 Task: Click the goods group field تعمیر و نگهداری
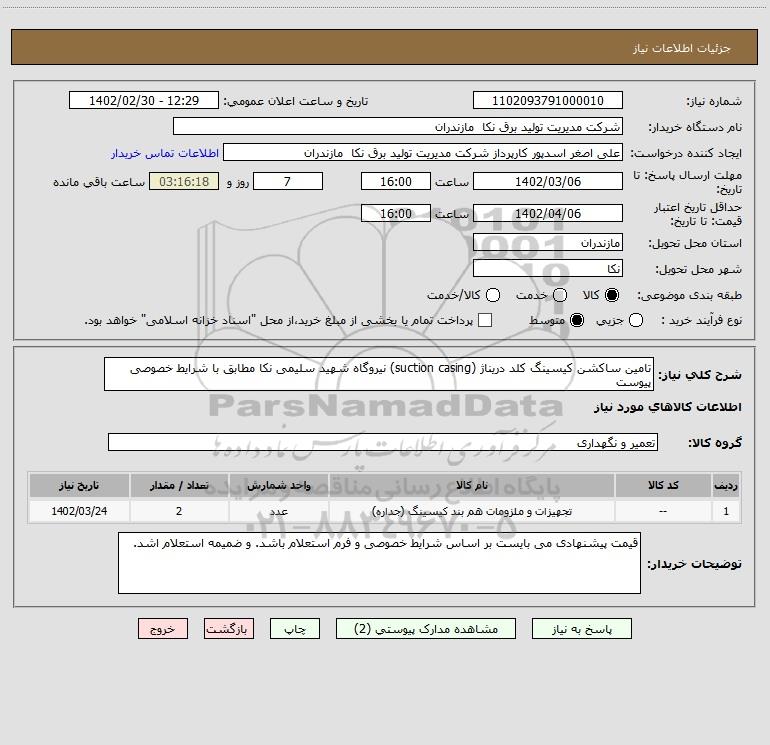[x=383, y=442]
